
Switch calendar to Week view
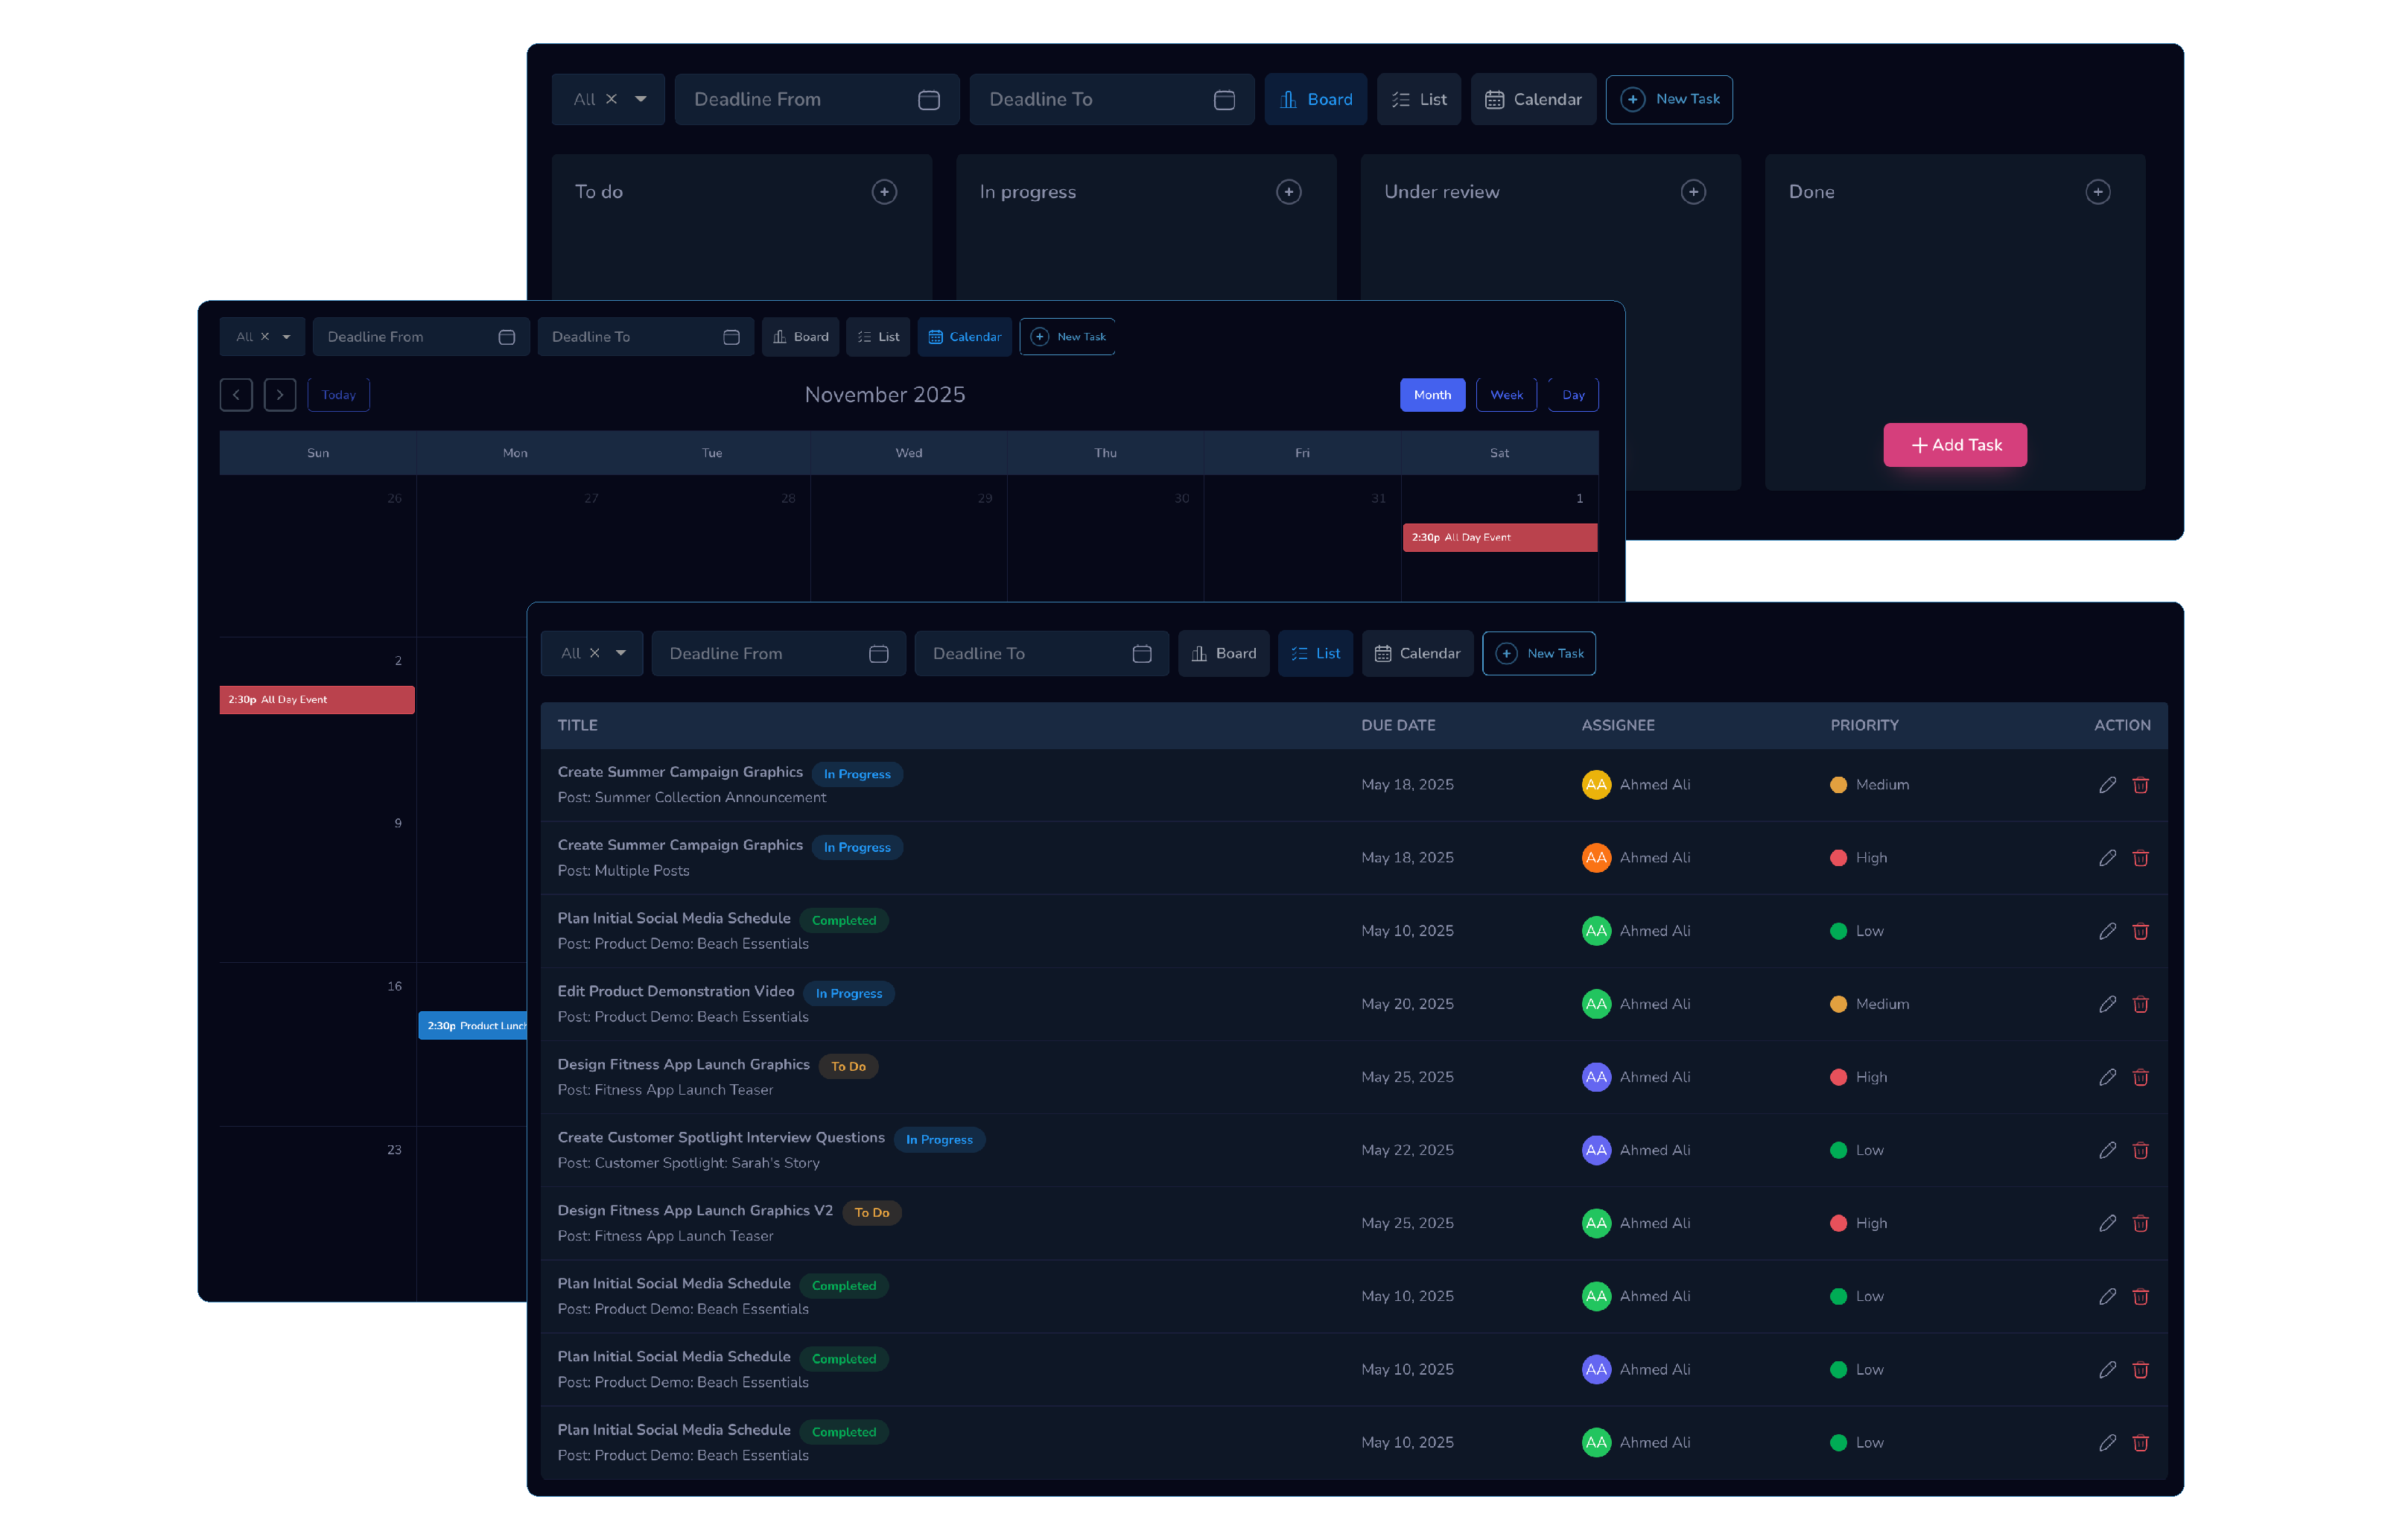click(x=1505, y=394)
